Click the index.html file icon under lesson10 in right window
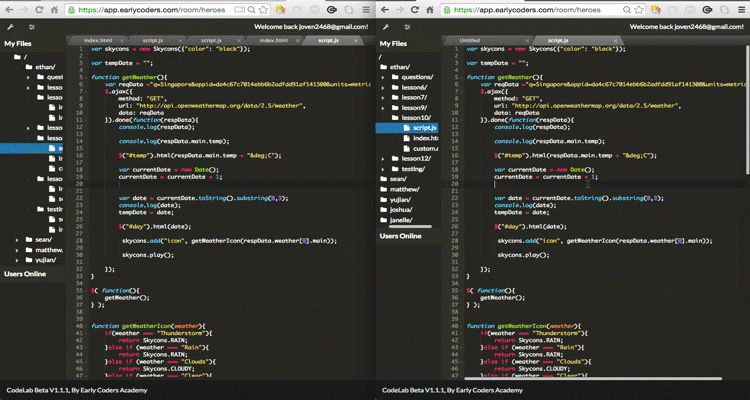The image size is (750, 400). 407,138
